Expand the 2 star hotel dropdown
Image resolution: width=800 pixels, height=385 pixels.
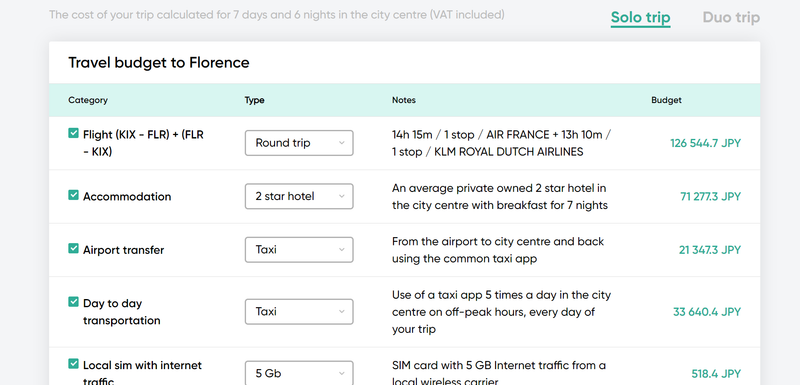coord(299,196)
